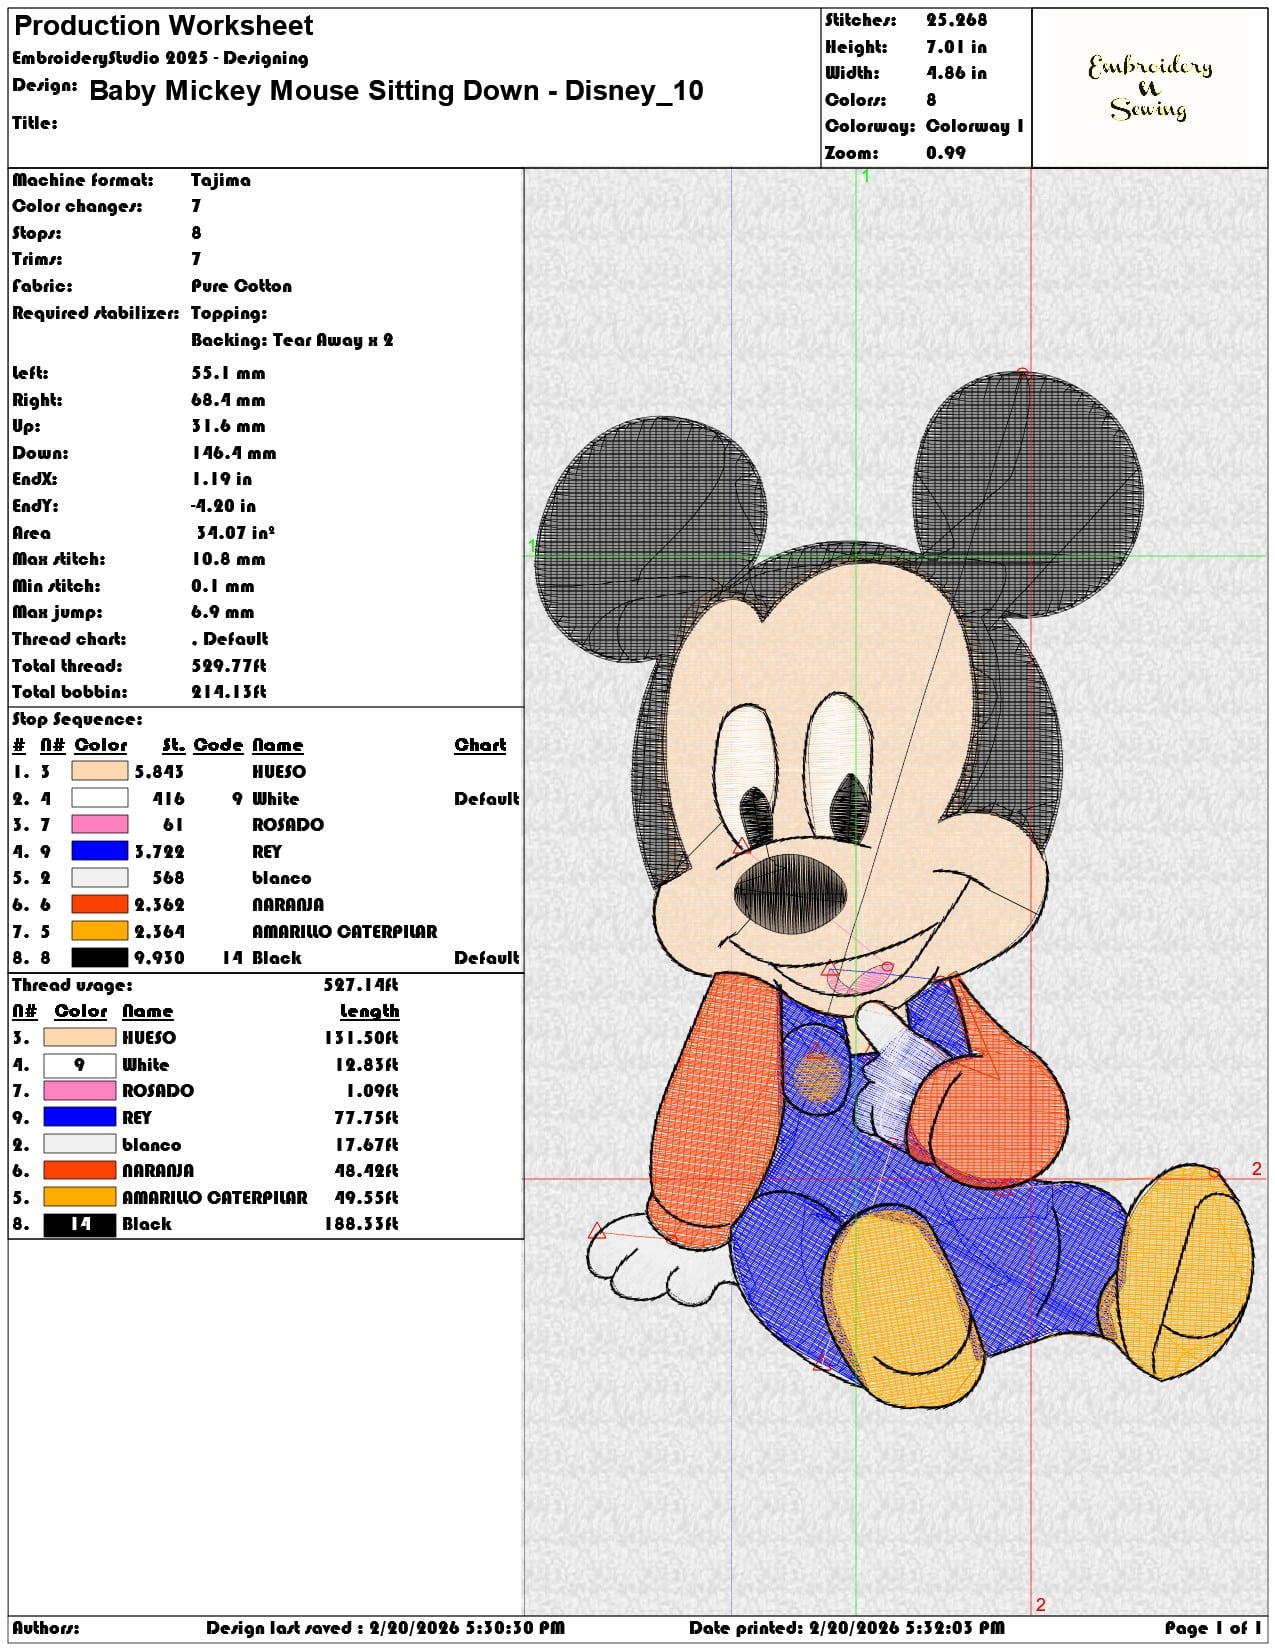Click the Machine format value 'Tajima'
Viewport: 1275px width, 1650px height.
[x=221, y=180]
